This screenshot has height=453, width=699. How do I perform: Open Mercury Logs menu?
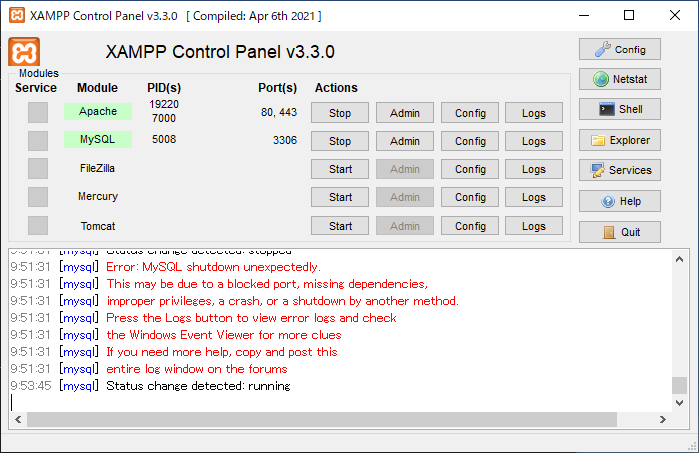point(534,197)
